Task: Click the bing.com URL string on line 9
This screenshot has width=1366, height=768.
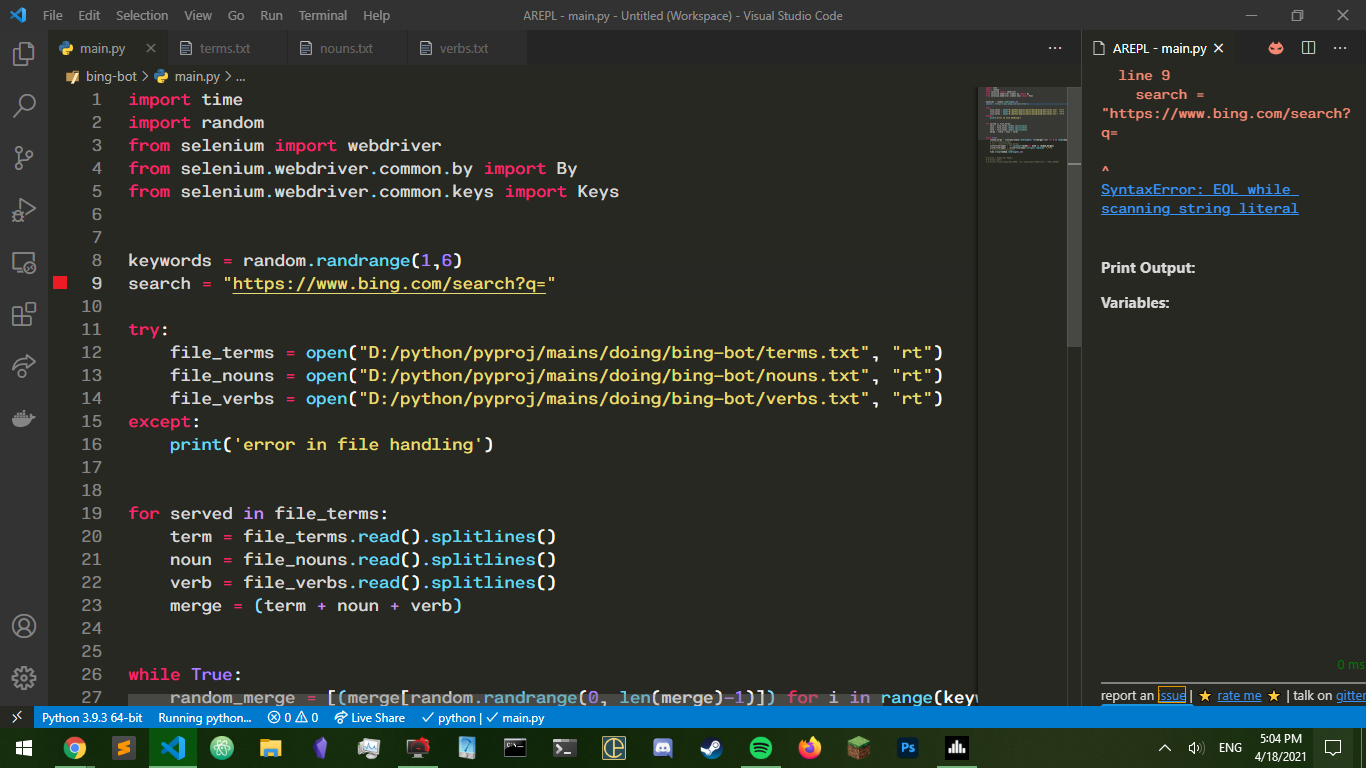Action: (x=389, y=283)
